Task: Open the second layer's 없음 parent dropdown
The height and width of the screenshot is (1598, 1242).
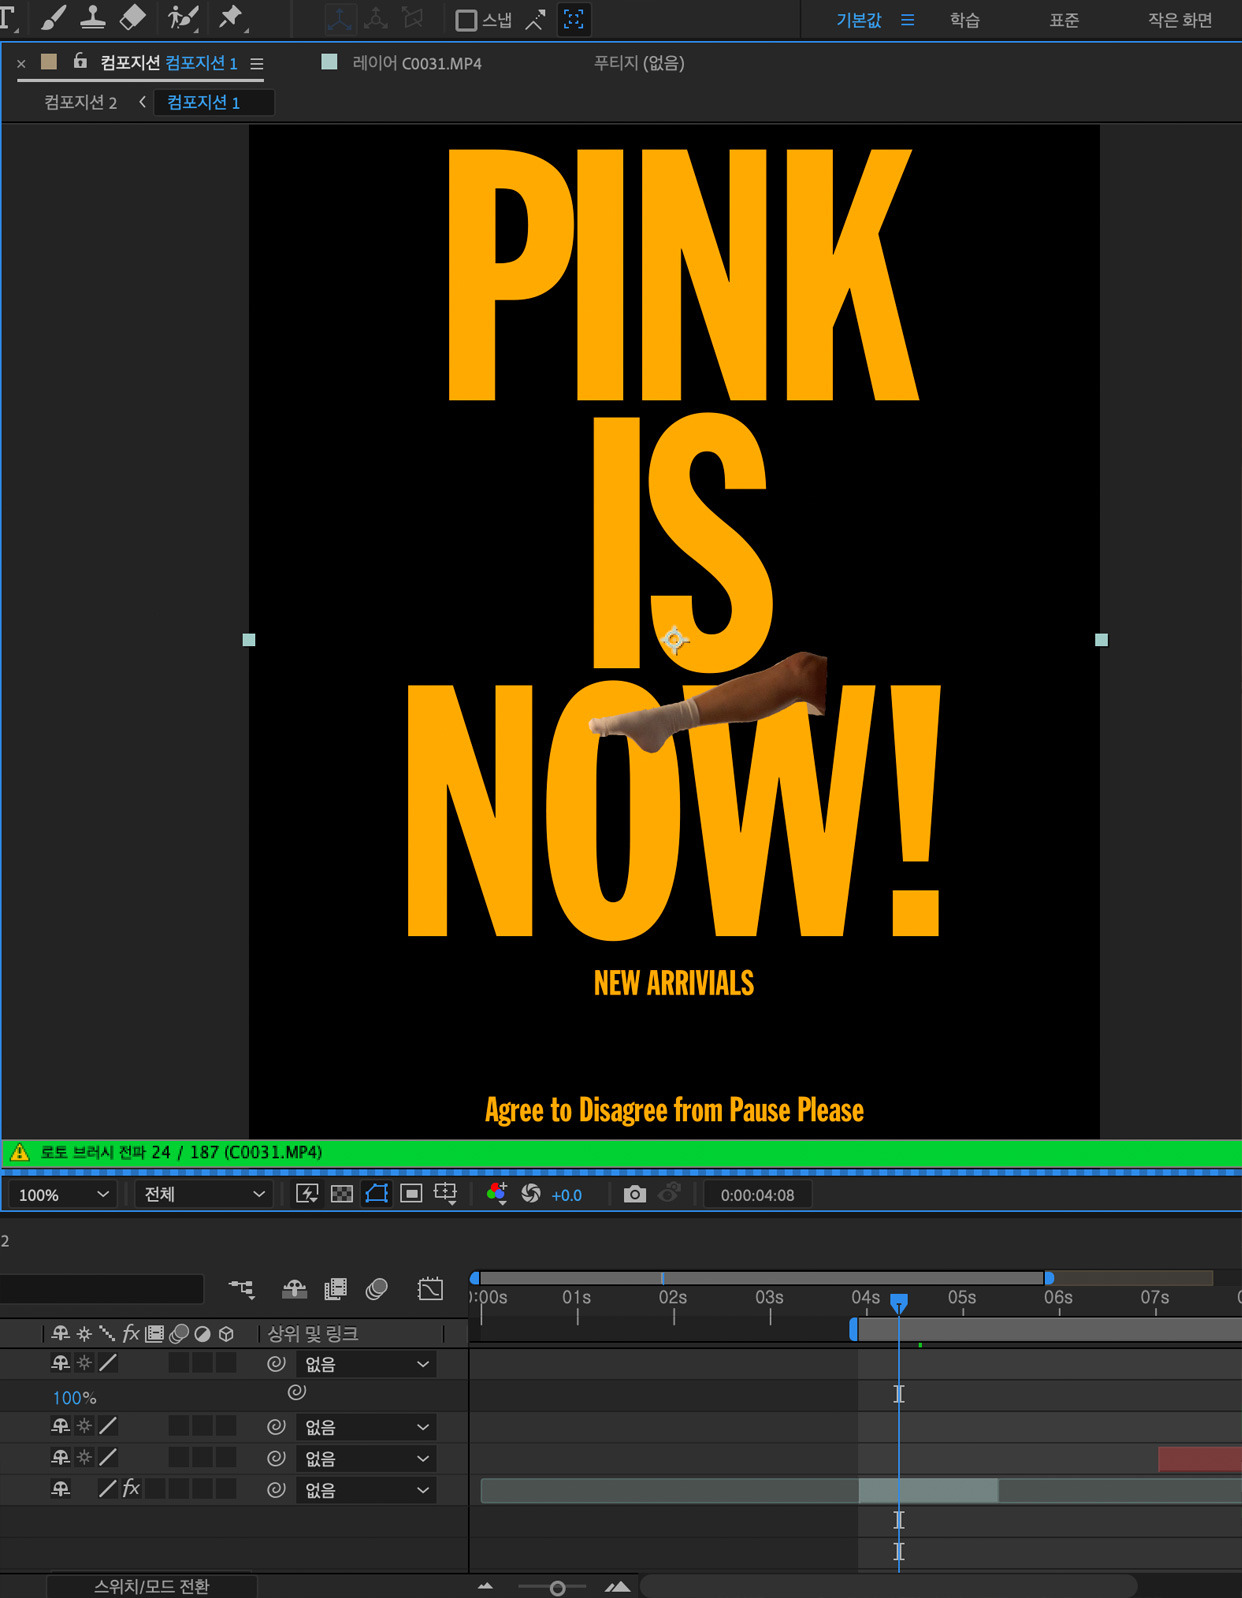Action: [366, 1427]
